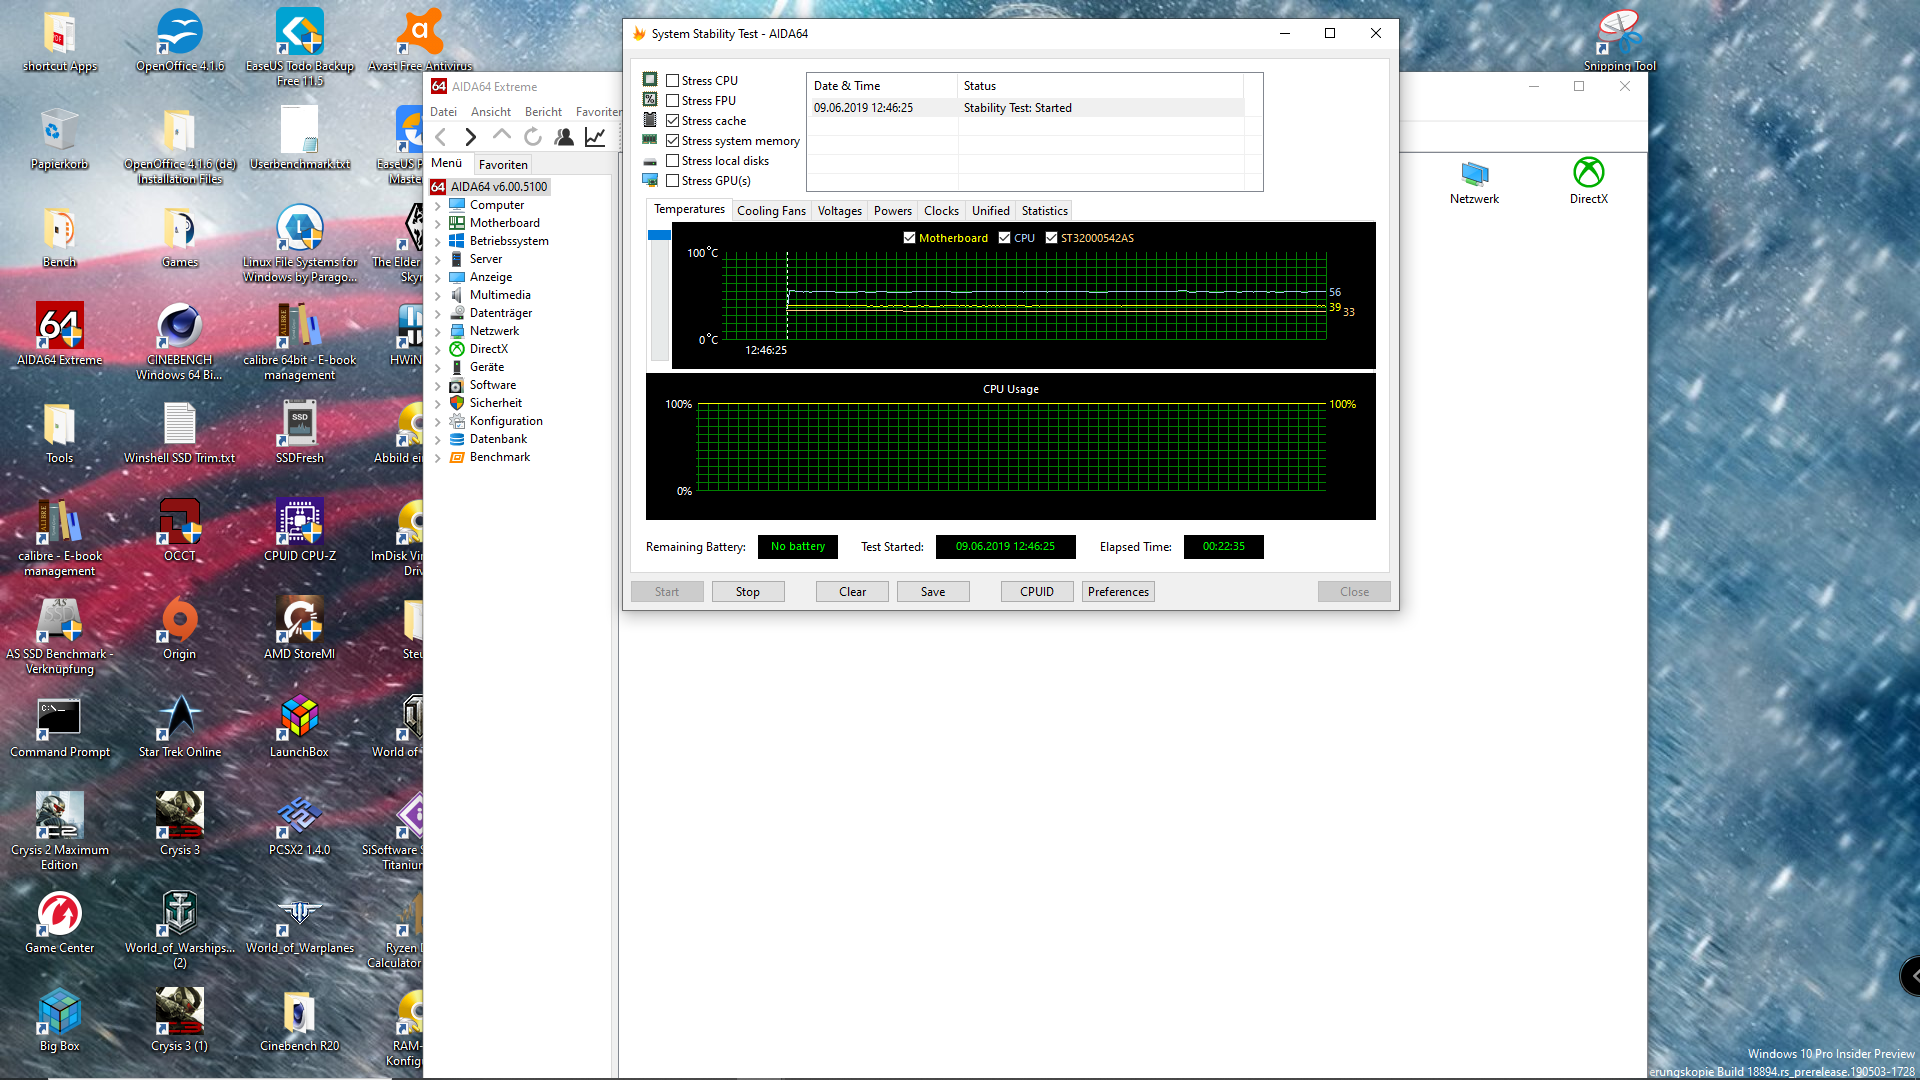1920x1080 pixels.
Task: Open LaunchBox desktop shortcut
Action: pos(300,726)
